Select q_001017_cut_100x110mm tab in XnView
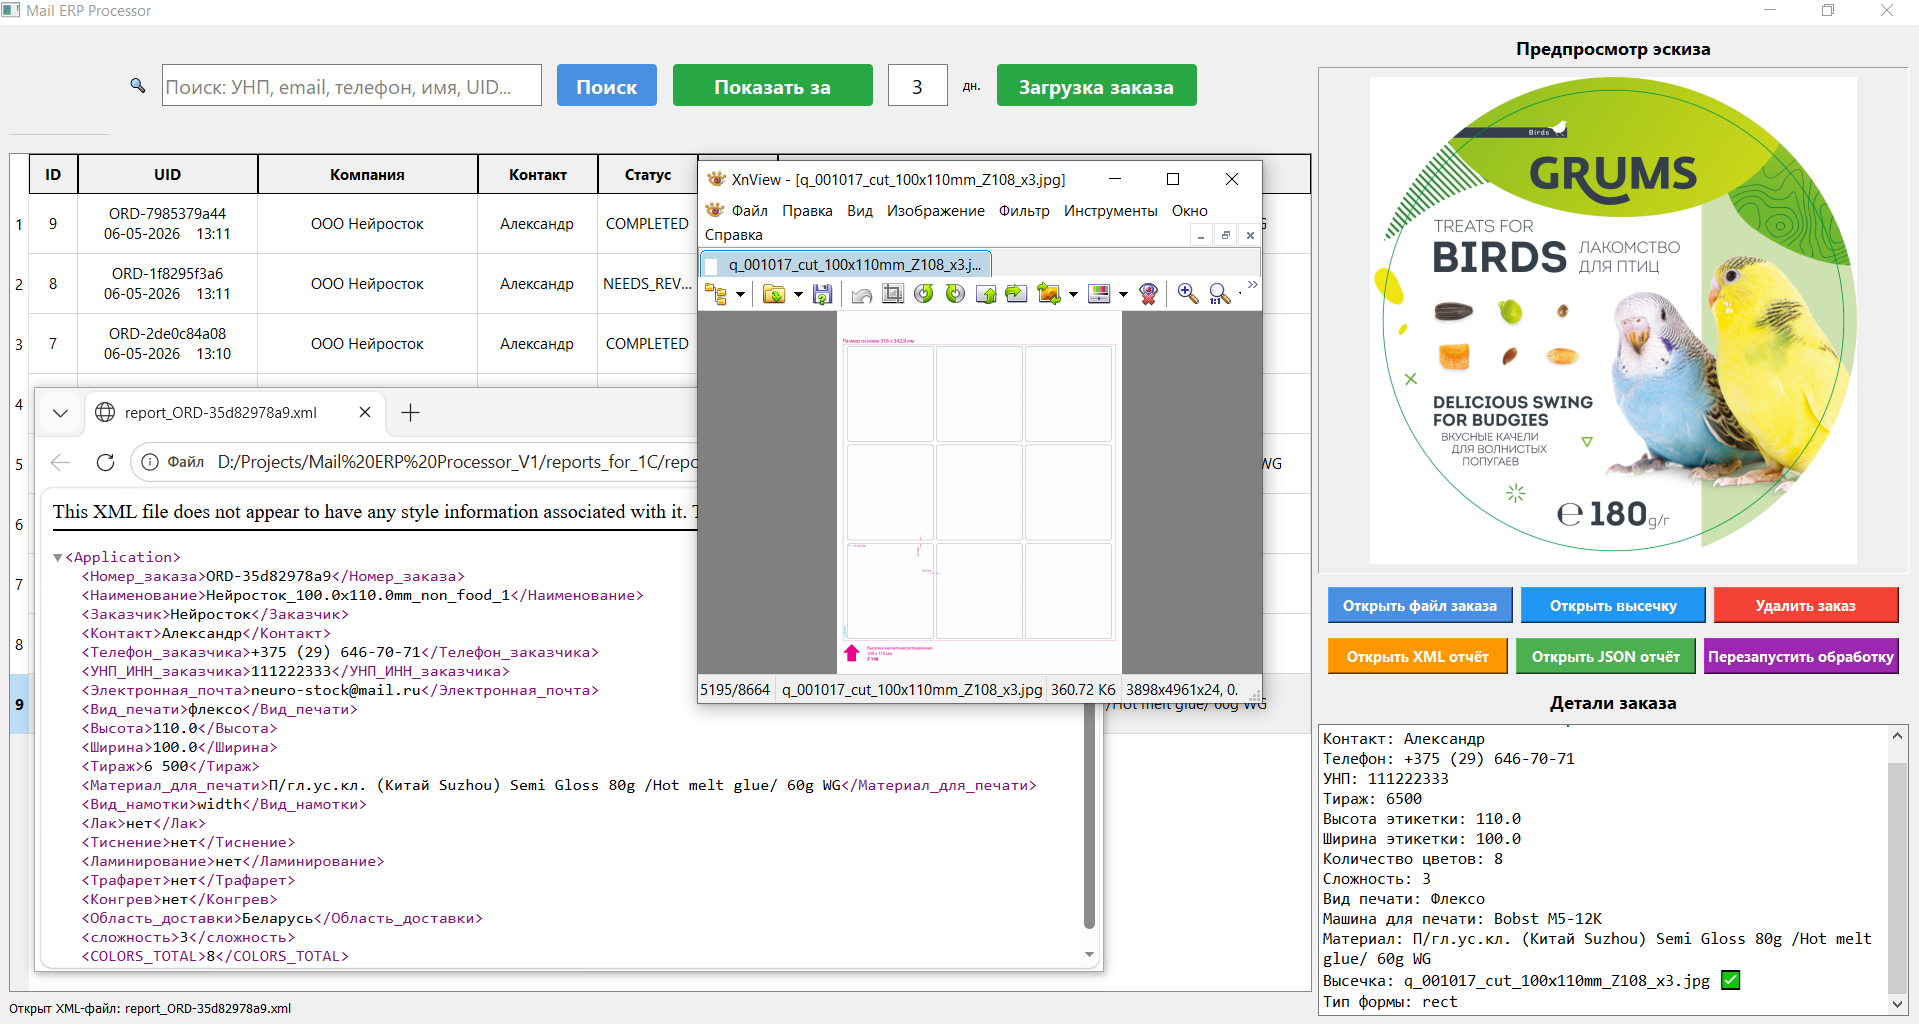The height and width of the screenshot is (1024, 1919). point(847,264)
